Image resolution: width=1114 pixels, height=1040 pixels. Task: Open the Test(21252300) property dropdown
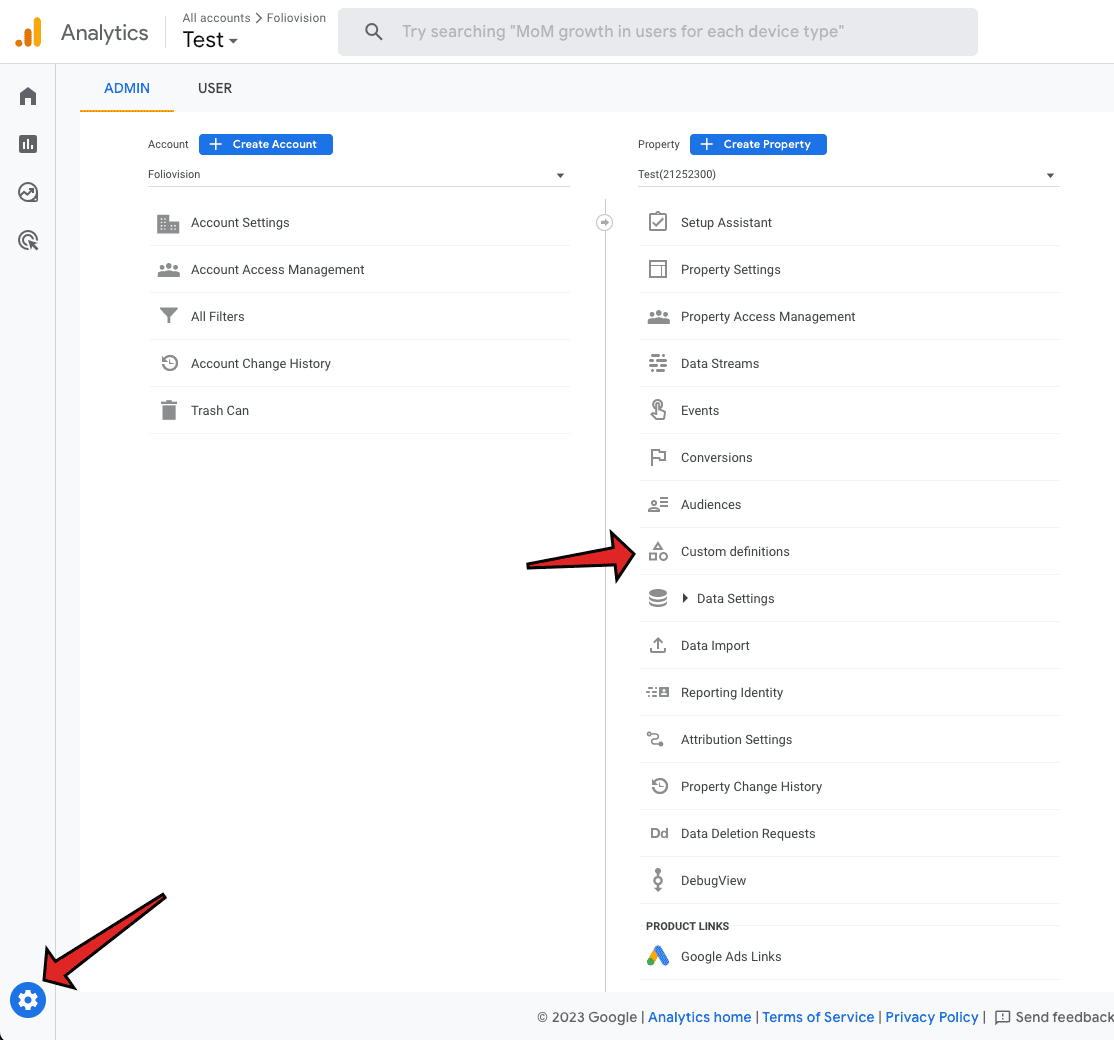[848, 175]
